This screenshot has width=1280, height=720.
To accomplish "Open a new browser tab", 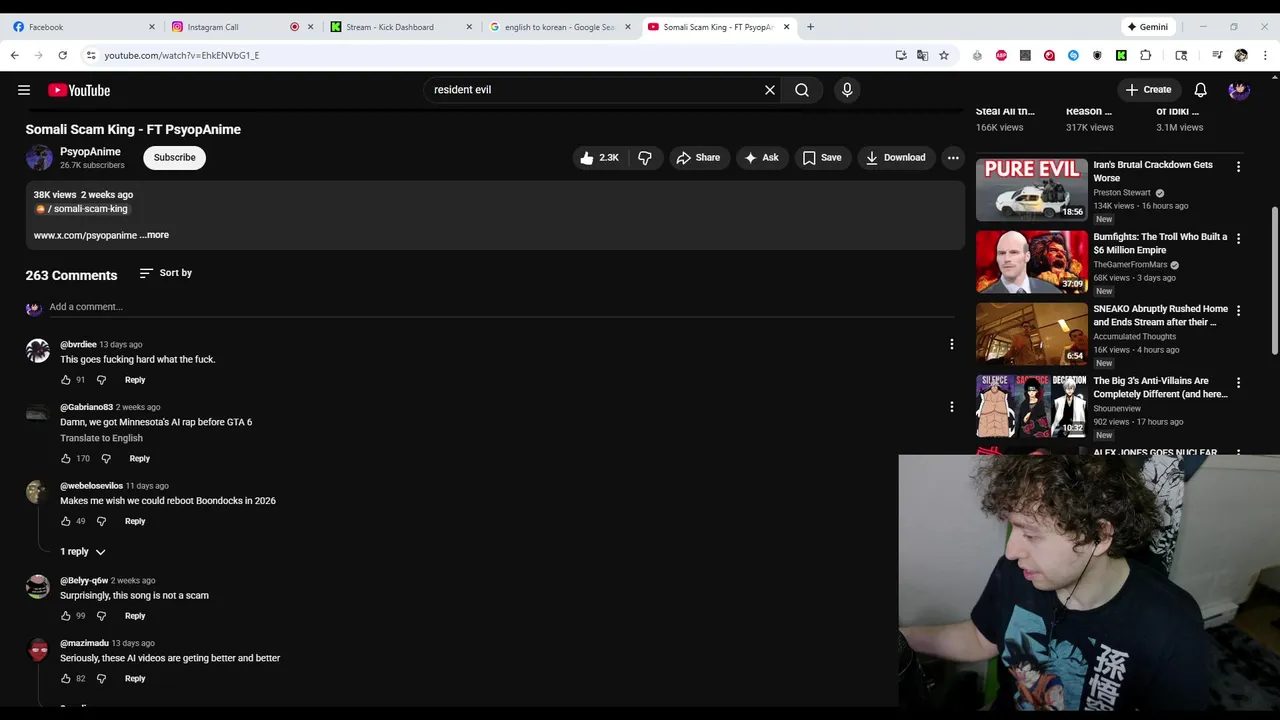I will click(x=810, y=27).
